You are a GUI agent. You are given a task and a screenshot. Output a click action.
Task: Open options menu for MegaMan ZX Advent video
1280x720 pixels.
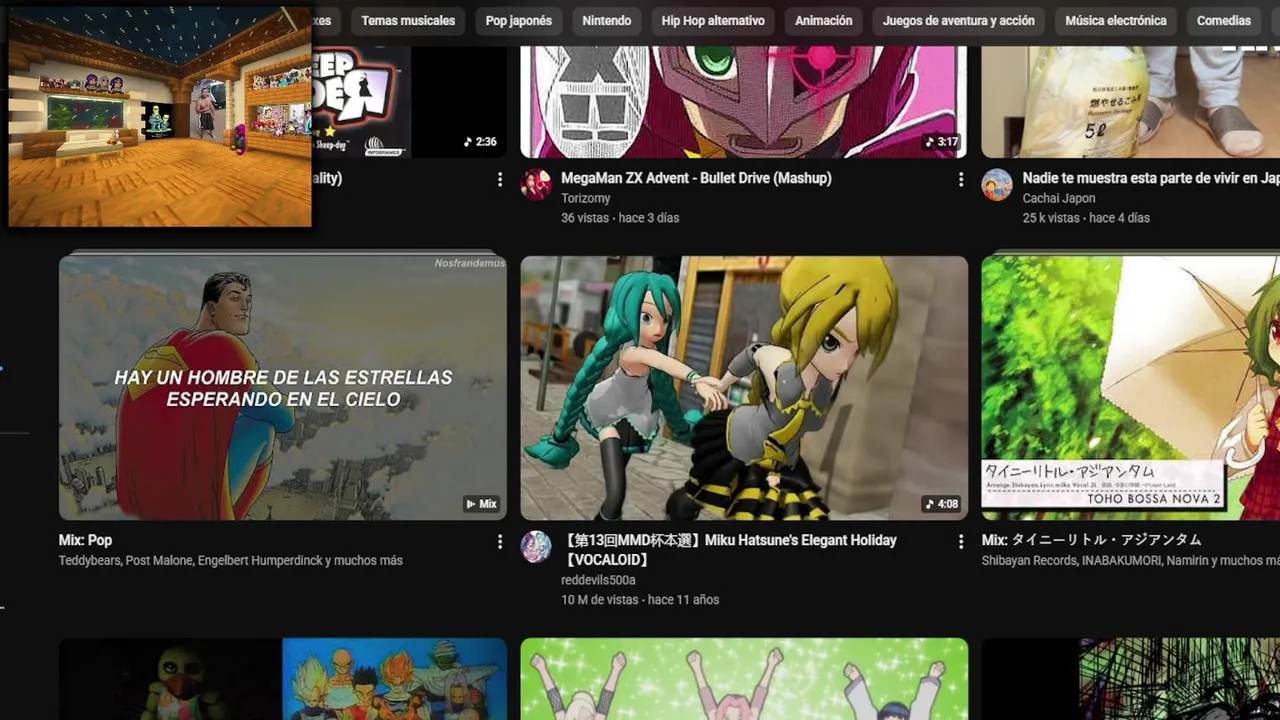[961, 179]
